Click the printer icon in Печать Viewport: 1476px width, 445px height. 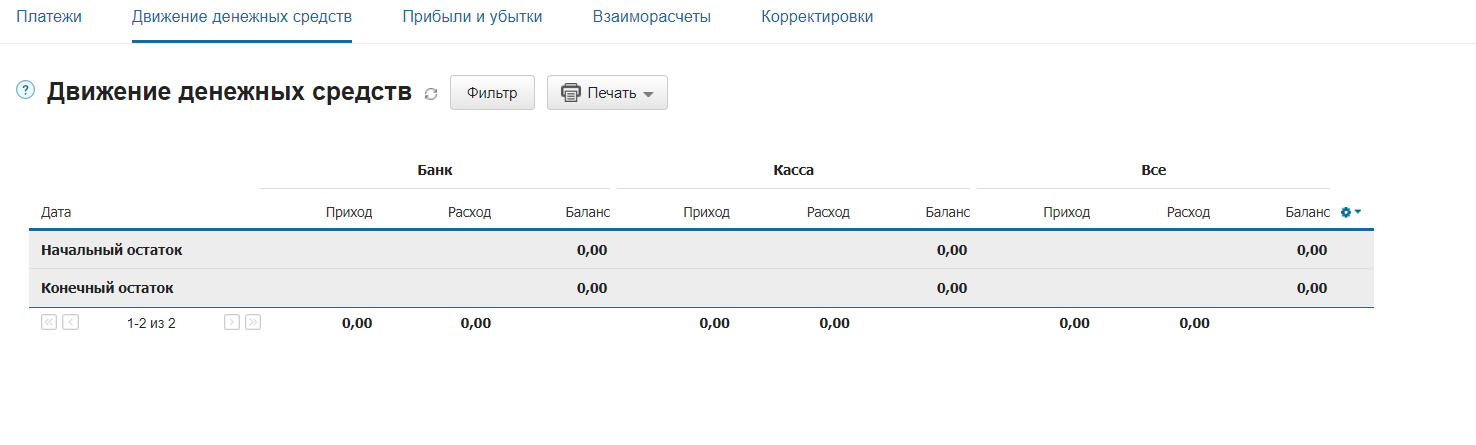pos(571,93)
